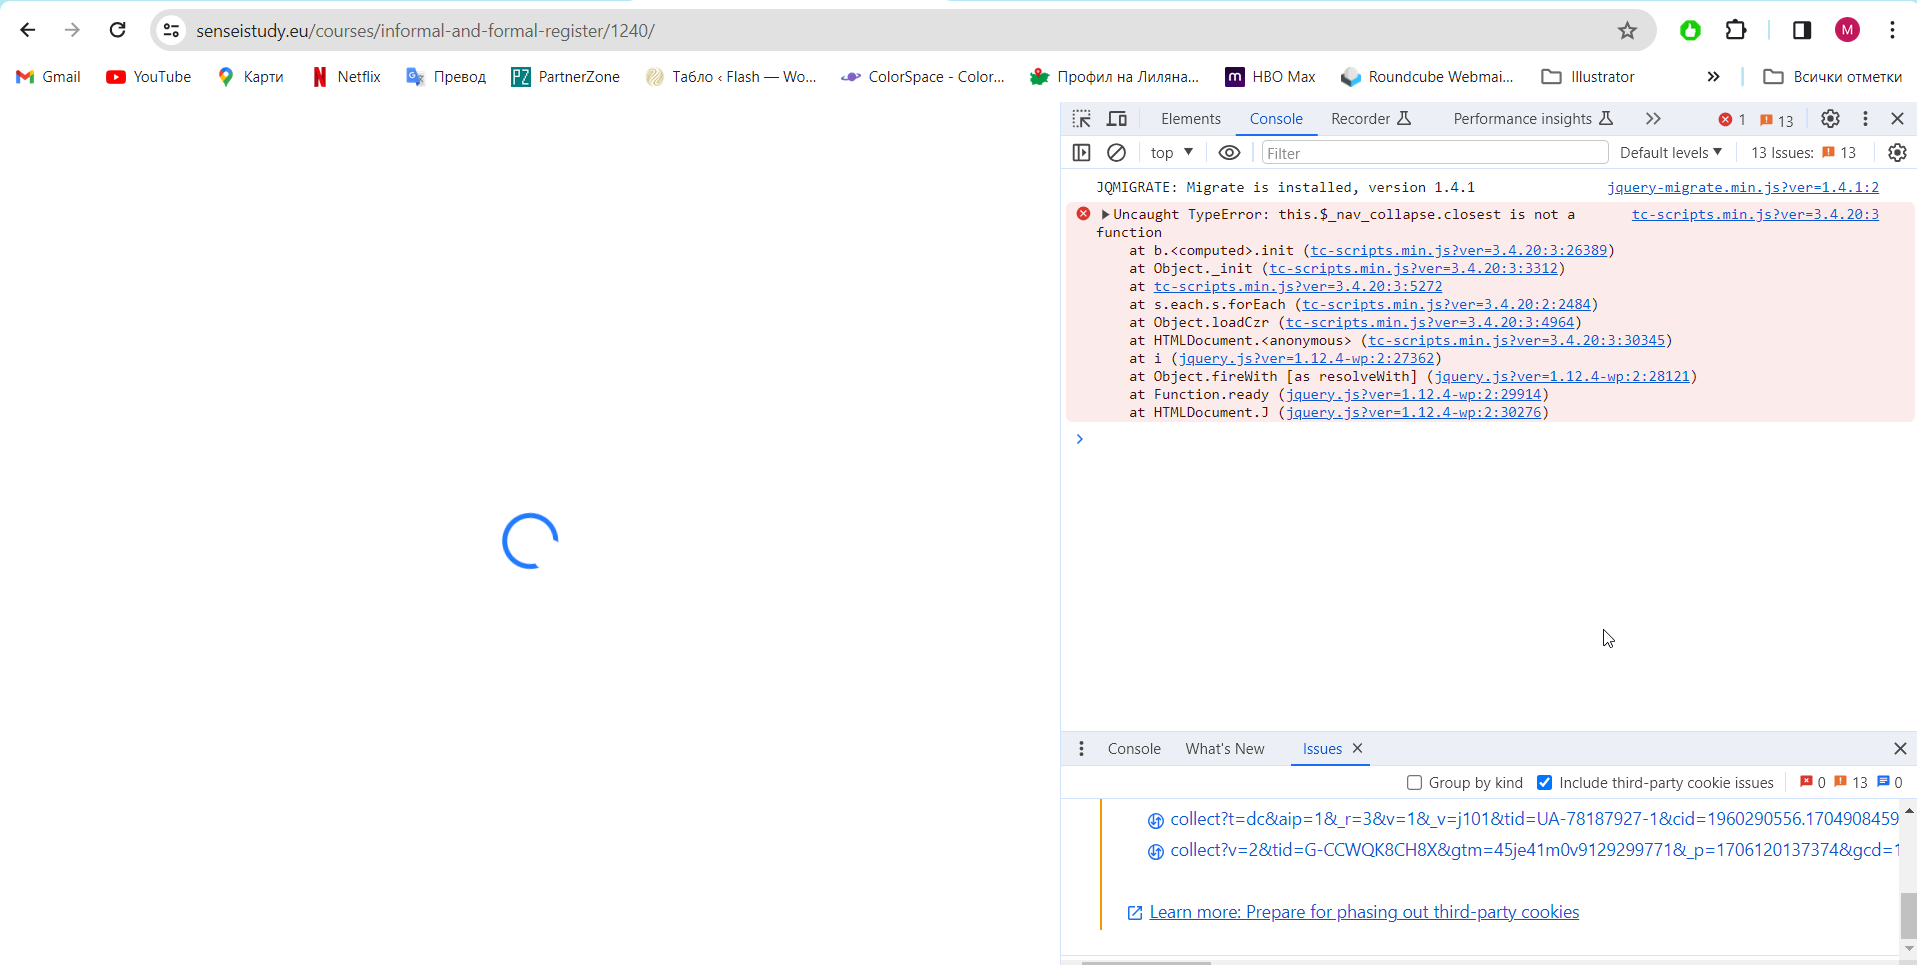Toggle the device toolbar in DevTools
The image size is (1917, 965).
tap(1117, 119)
